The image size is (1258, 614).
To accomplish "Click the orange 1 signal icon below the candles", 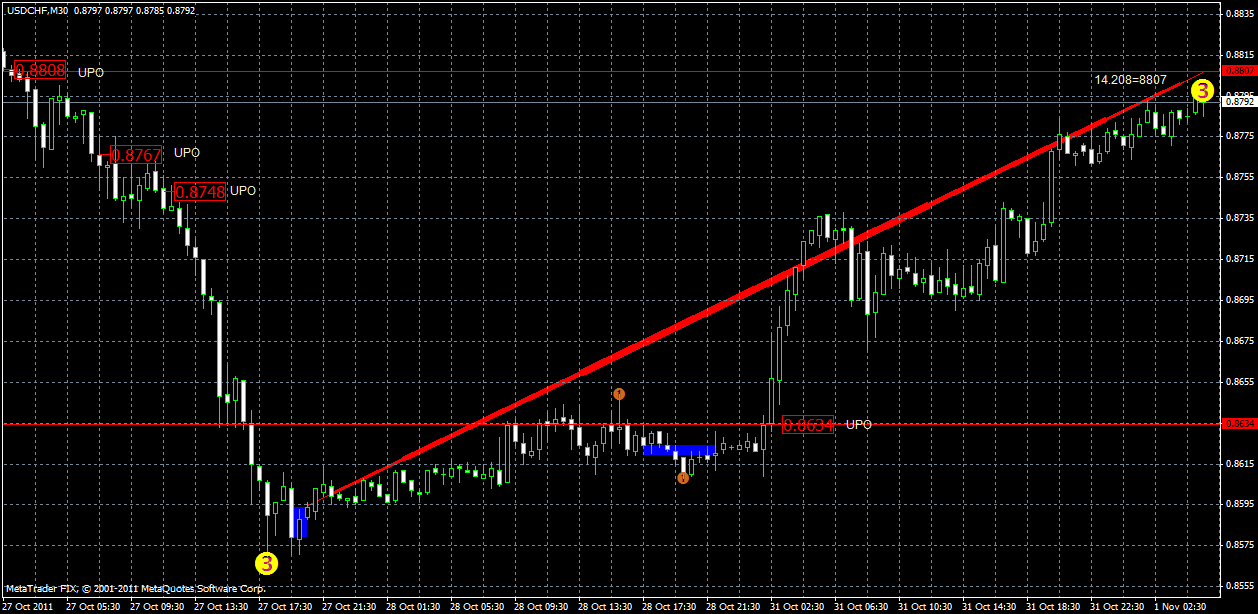I will [x=685, y=479].
